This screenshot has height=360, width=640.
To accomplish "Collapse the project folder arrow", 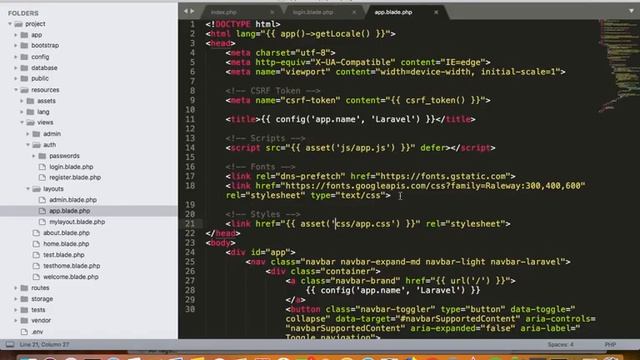I will click(10, 24).
